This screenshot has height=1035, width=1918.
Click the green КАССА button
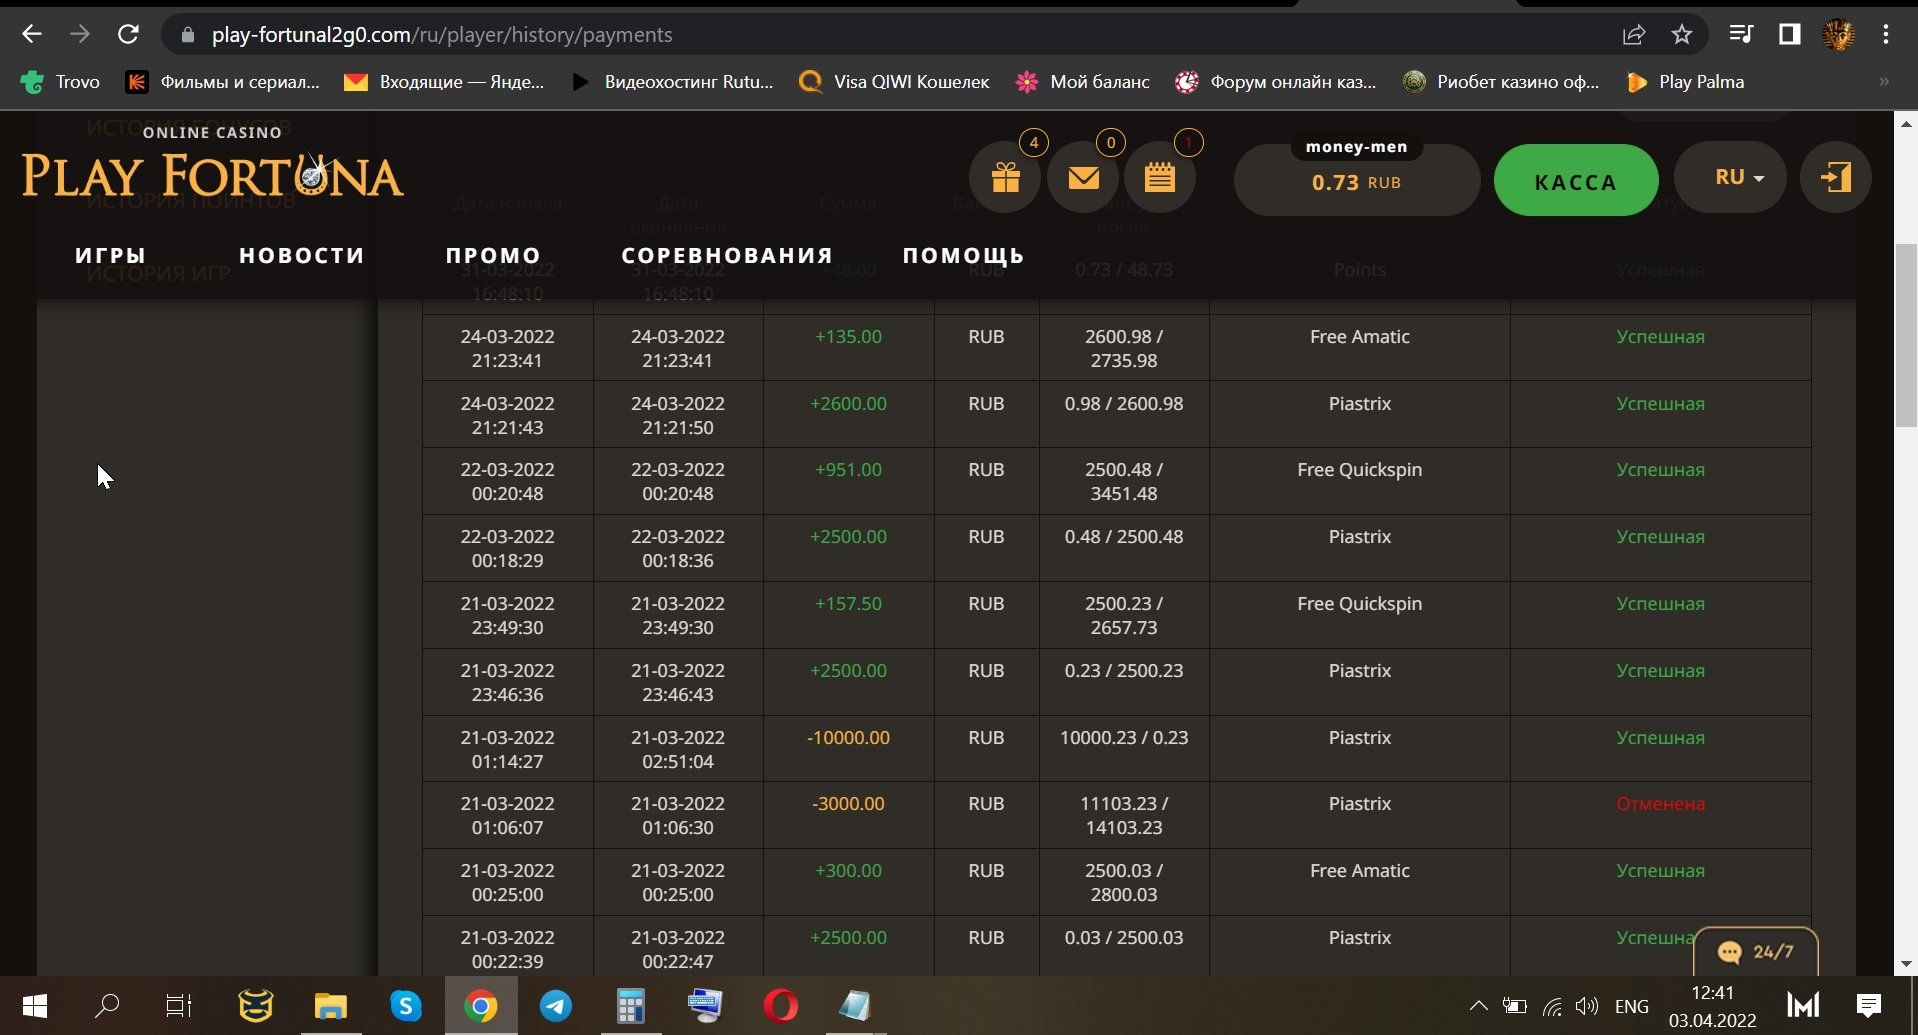[1575, 181]
